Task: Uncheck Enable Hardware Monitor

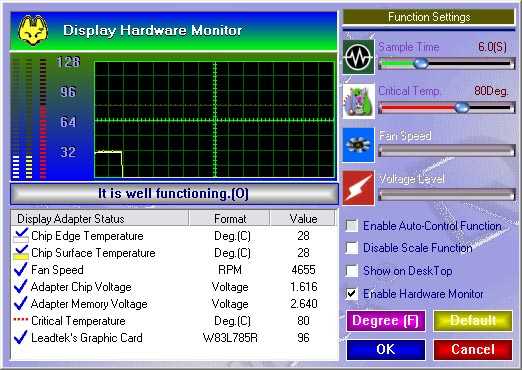Action: tap(352, 294)
